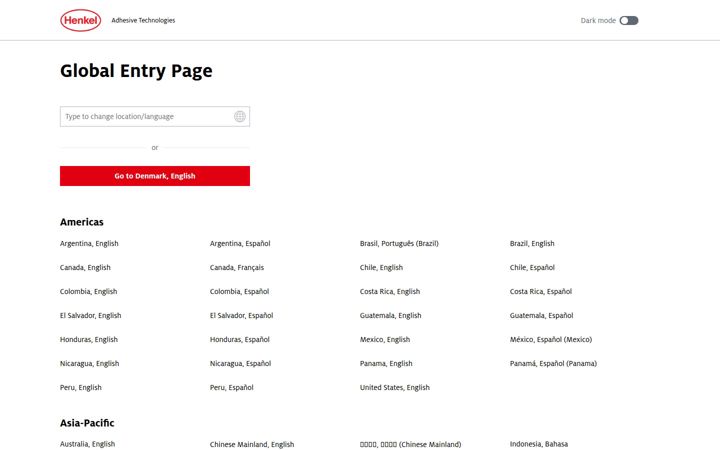Viewport: 720px width, 450px height.
Task: Click Go to Denmark, English button
Action: [155, 176]
